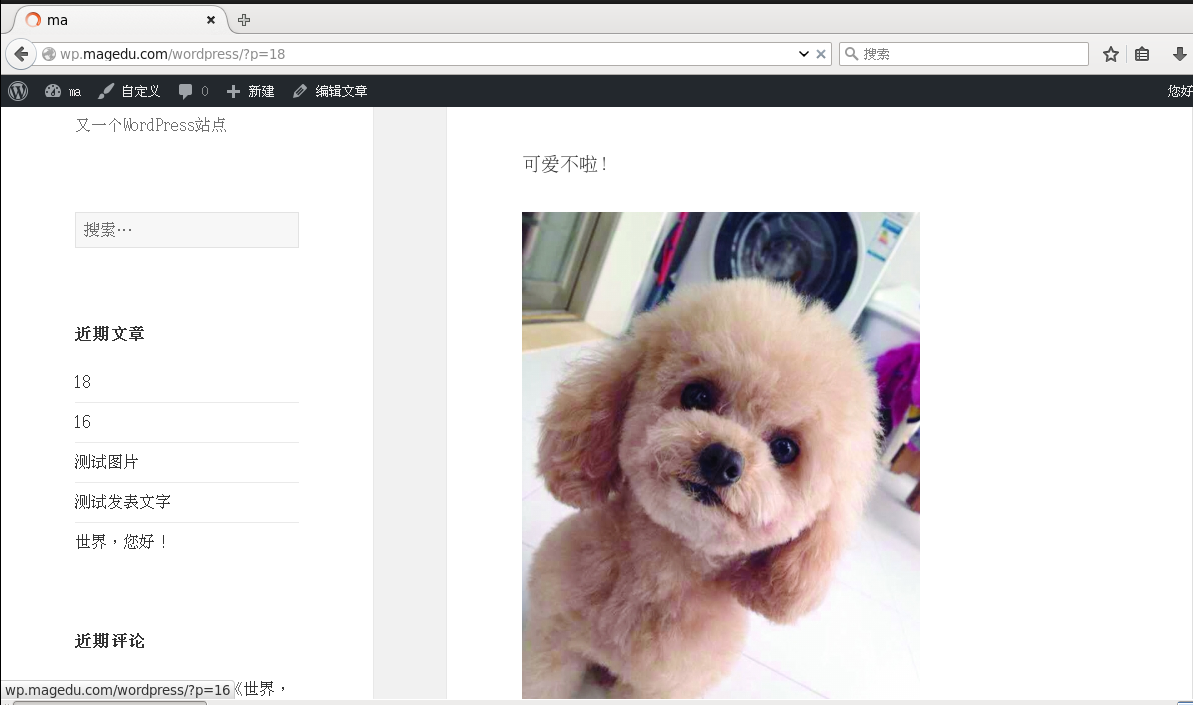
Task: Stop page loading with X button
Action: point(821,54)
